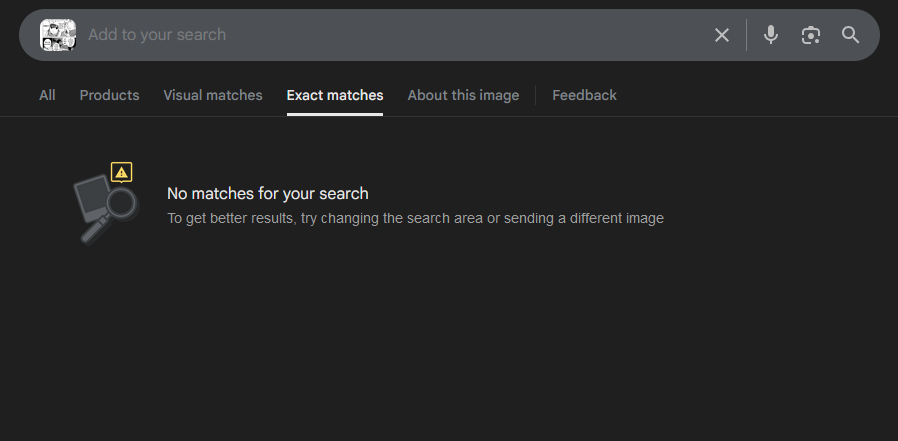898x441 pixels.
Task: Select the Visual matches tab
Action: [x=213, y=95]
